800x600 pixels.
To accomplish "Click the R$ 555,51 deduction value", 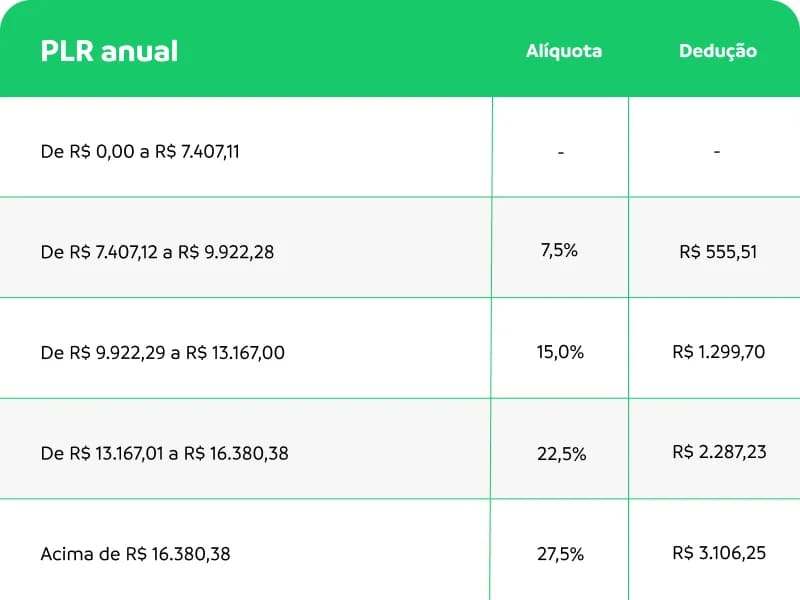I will coord(718,252).
